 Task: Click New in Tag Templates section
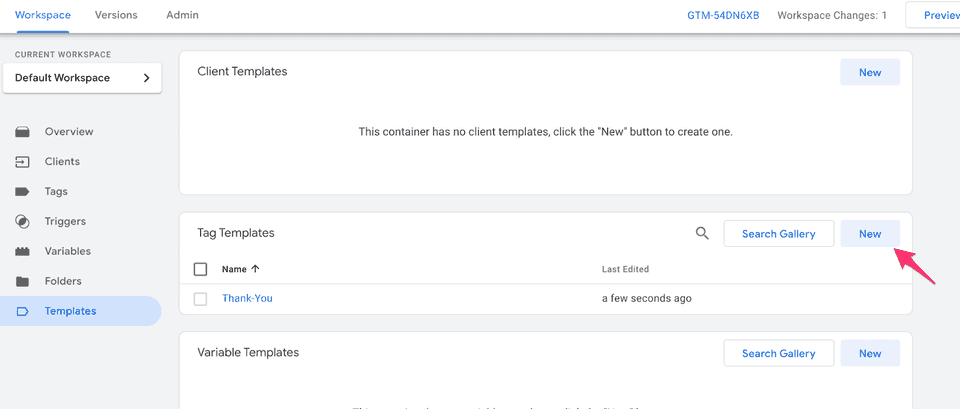tap(869, 234)
